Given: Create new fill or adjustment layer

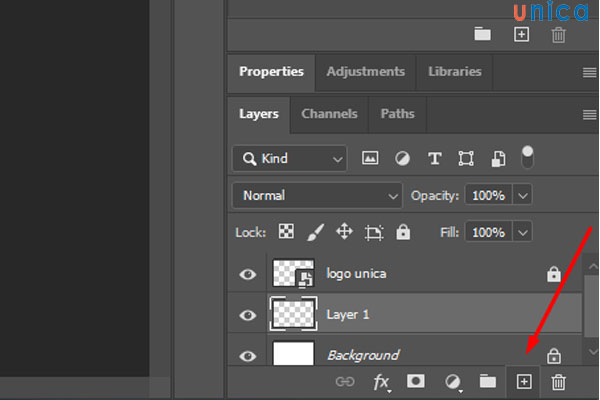Looking at the screenshot, I should point(453,382).
